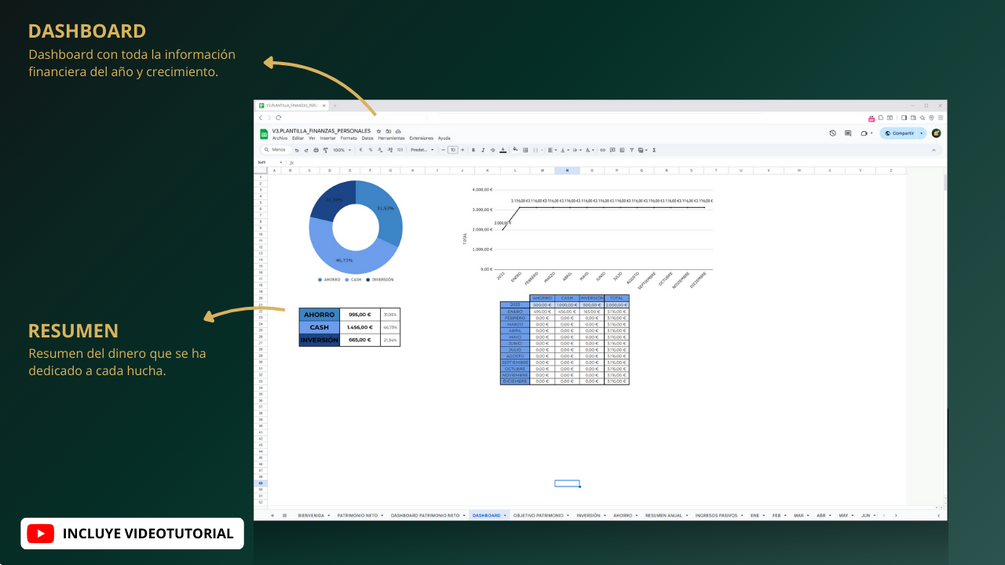The height and width of the screenshot is (565, 1005).
Task: Decrease font size with minus button
Action: tap(443, 150)
